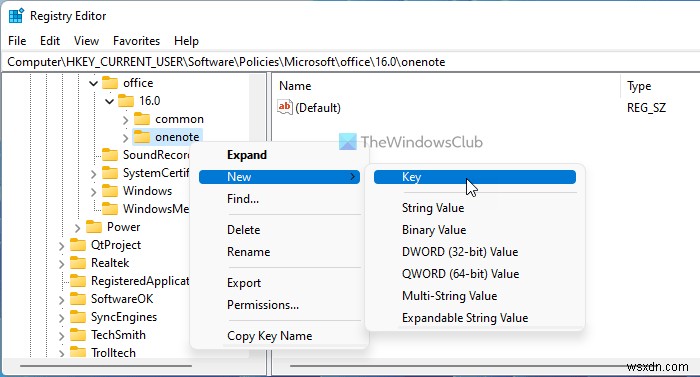Image resolution: width=700 pixels, height=377 pixels.
Task: Click the TechSmith folder icon
Action: (78, 335)
